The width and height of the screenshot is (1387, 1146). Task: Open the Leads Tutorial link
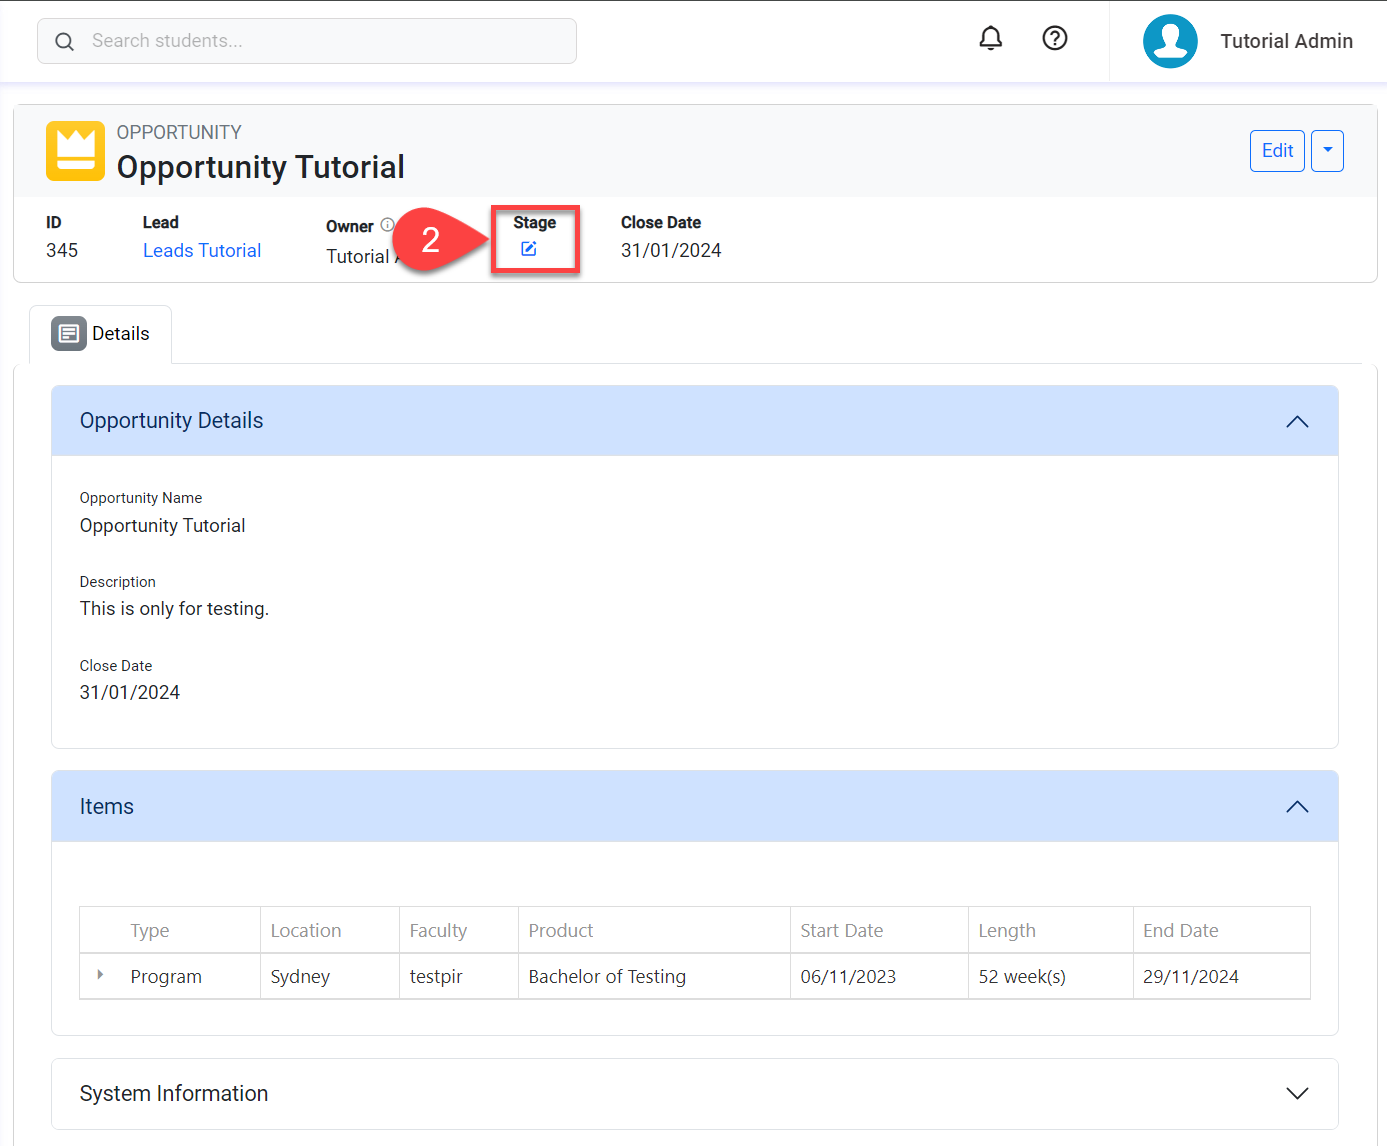[x=202, y=251]
